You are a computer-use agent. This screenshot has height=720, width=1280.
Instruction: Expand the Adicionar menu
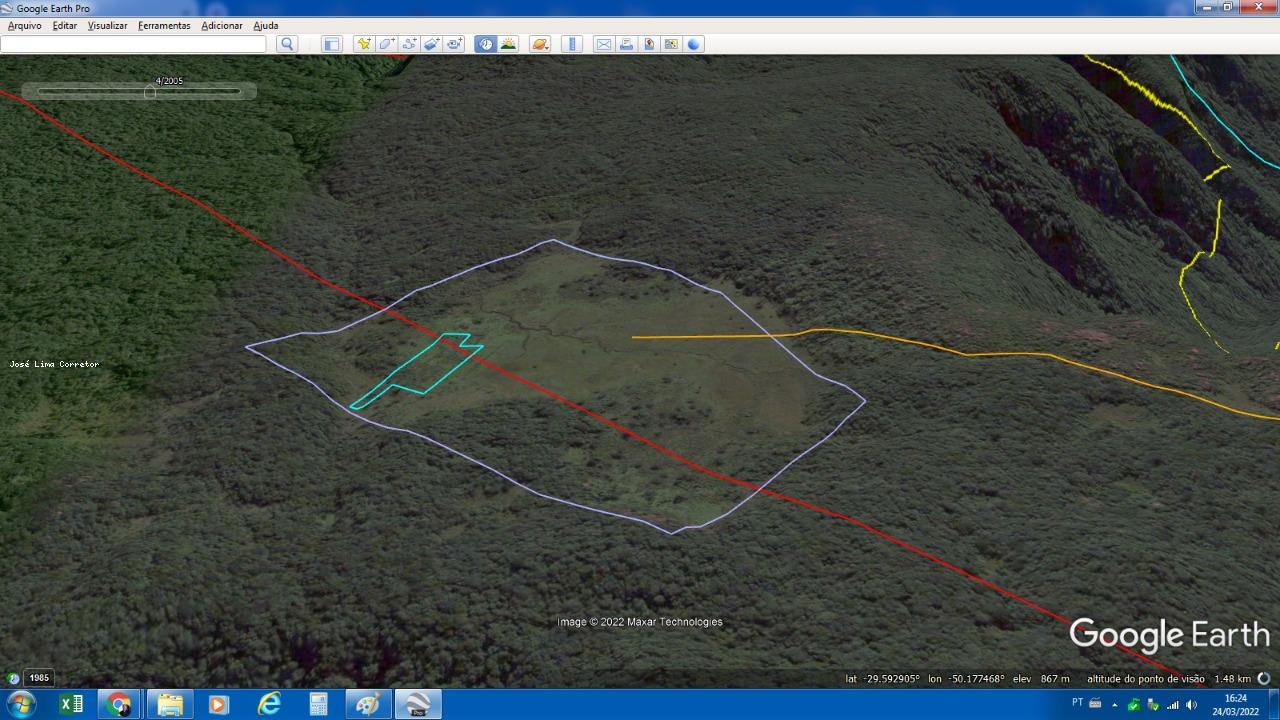[222, 25]
